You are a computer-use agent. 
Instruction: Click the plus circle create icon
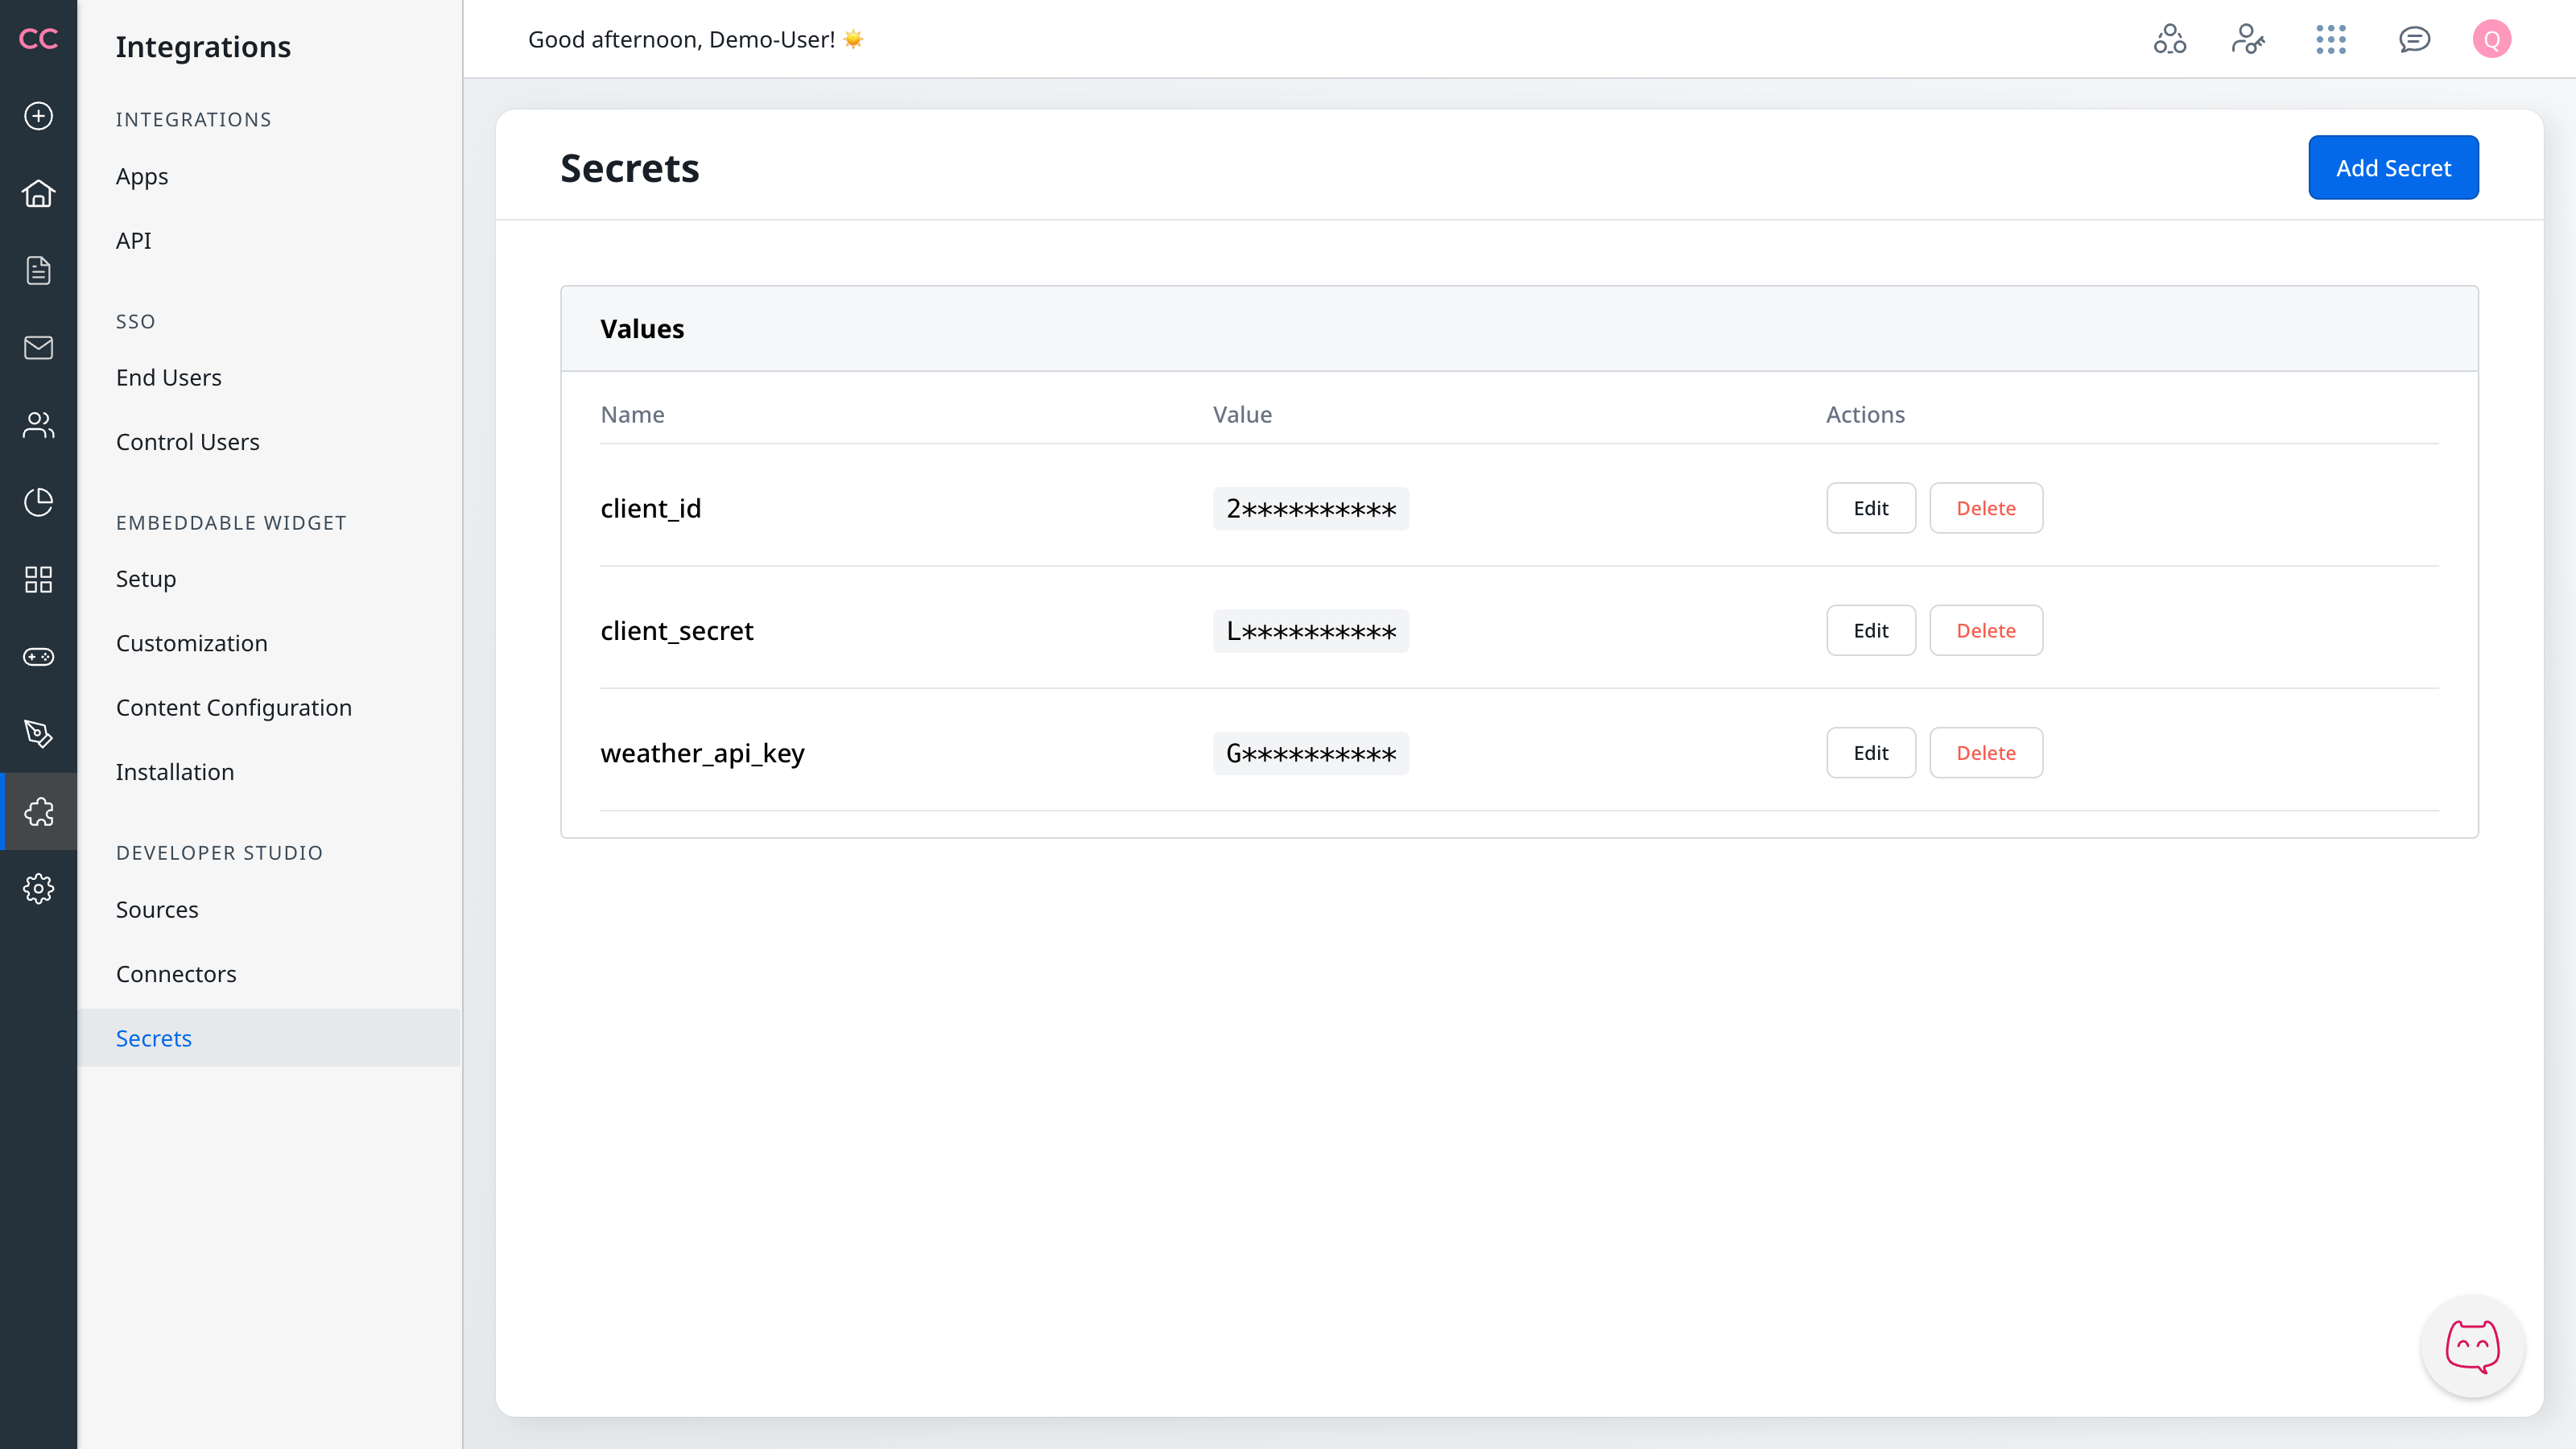[38, 116]
